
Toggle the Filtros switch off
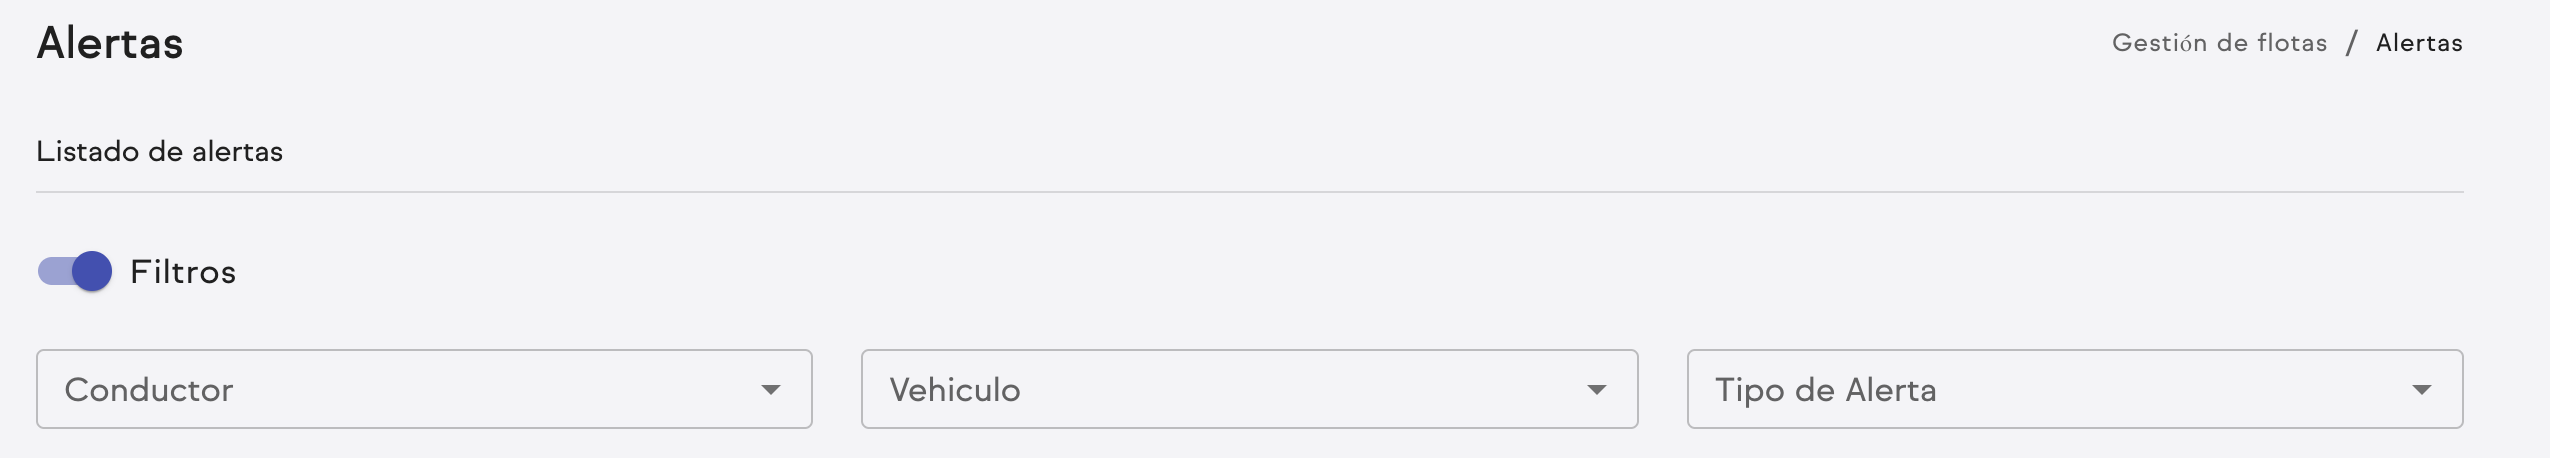[x=75, y=271]
